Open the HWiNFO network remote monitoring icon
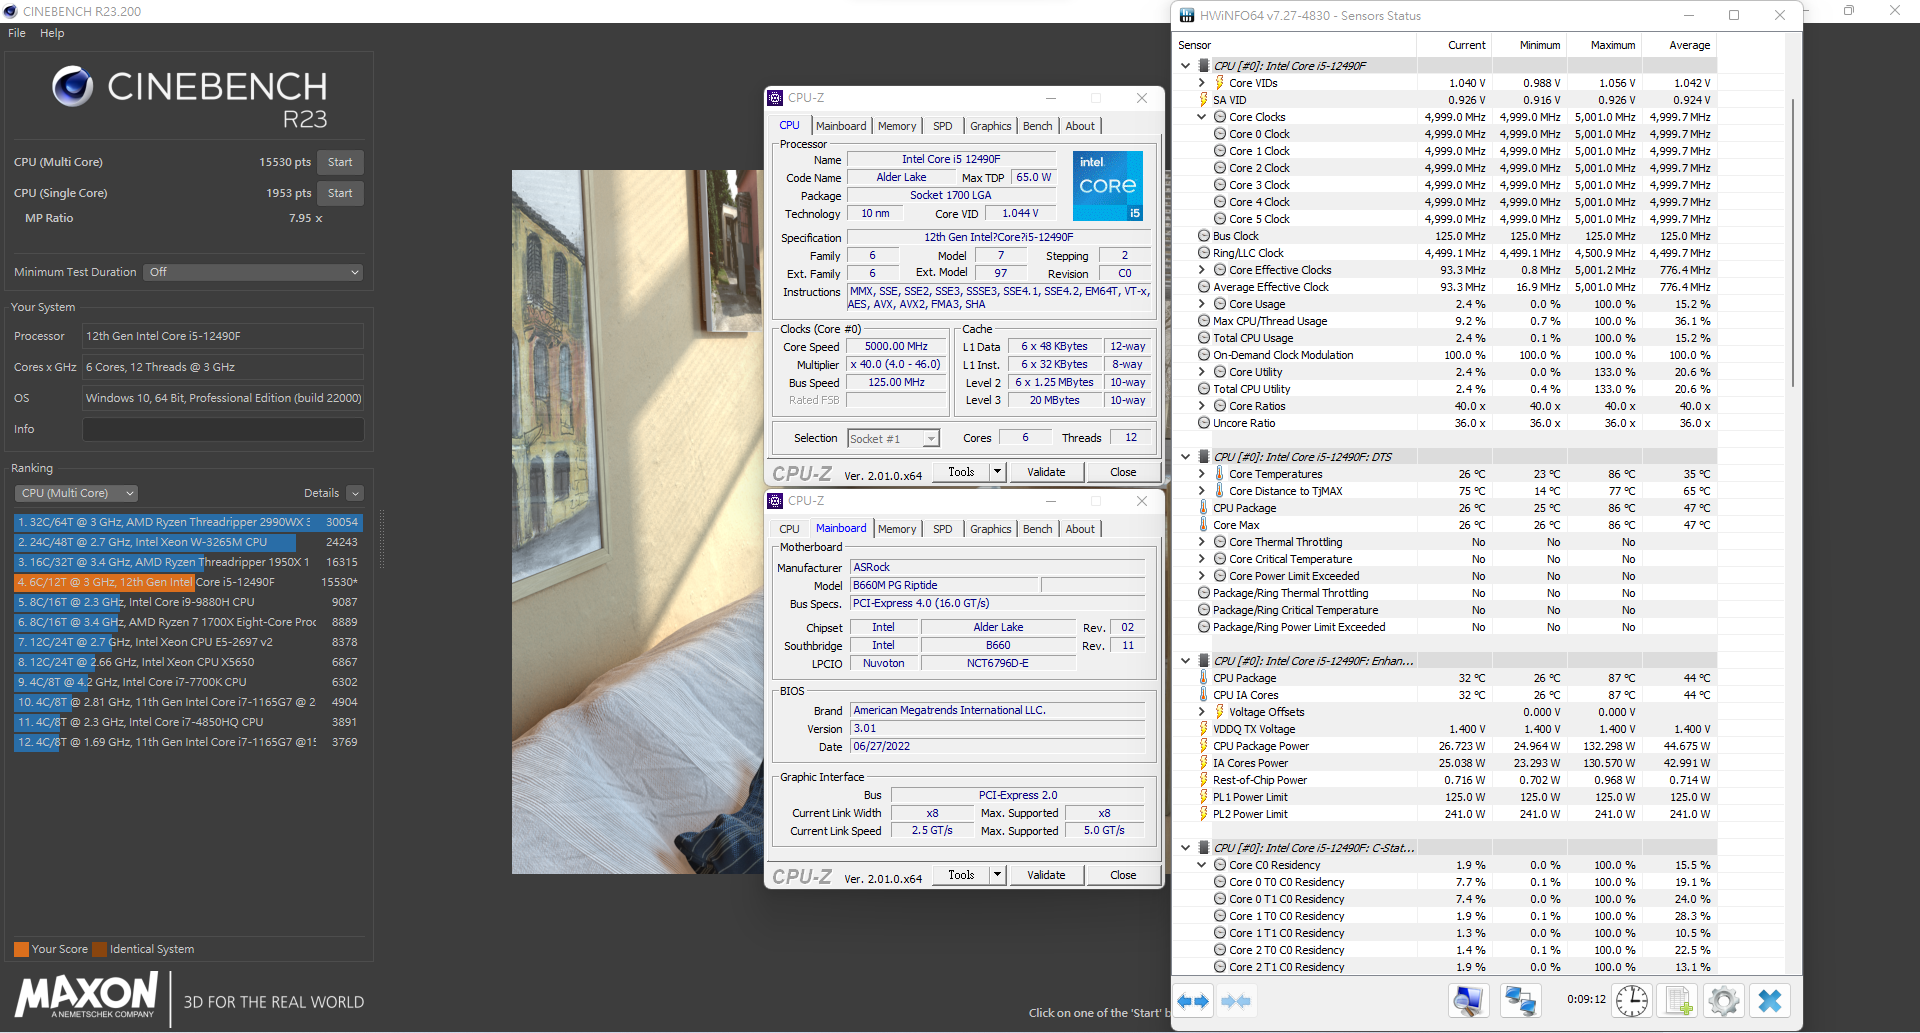Image resolution: width=1920 pixels, height=1033 pixels. [x=1521, y=1001]
